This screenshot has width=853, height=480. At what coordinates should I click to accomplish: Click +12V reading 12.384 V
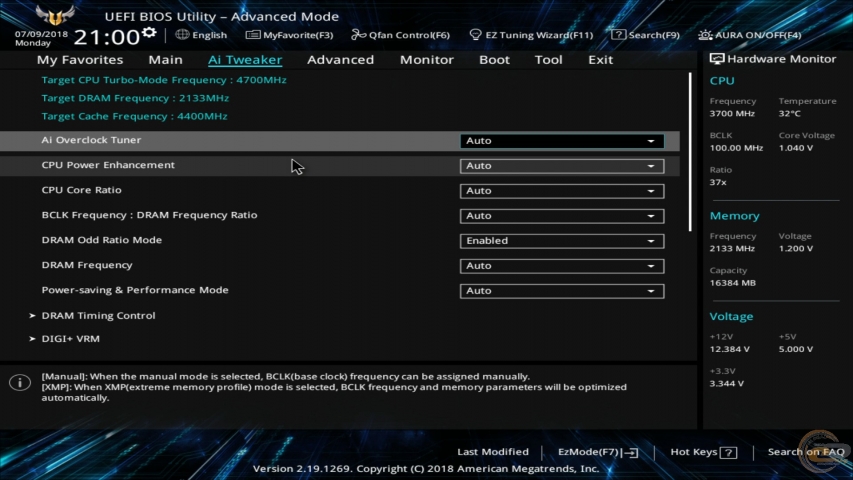pyautogui.click(x=730, y=349)
